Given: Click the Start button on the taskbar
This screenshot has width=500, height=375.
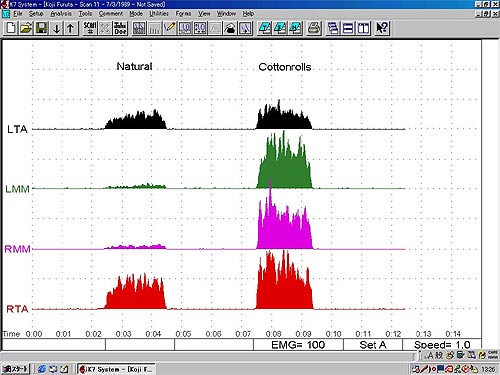Looking at the screenshot, I should pyautogui.click(x=15, y=369).
